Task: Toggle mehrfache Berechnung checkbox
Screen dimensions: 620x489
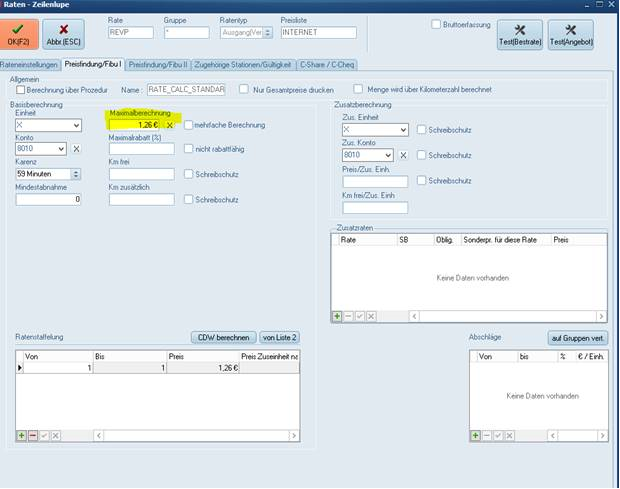Action: 188,125
